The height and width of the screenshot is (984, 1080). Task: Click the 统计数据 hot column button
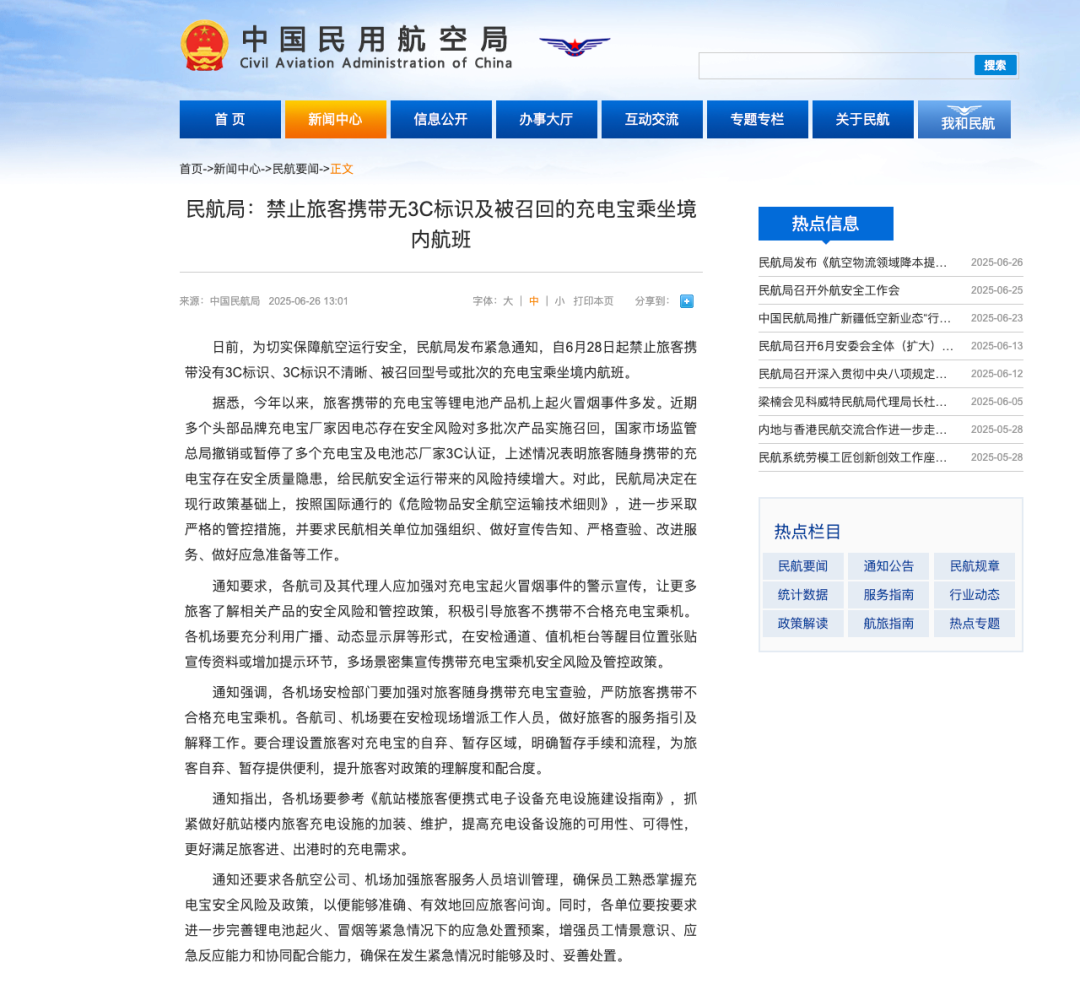(x=803, y=594)
